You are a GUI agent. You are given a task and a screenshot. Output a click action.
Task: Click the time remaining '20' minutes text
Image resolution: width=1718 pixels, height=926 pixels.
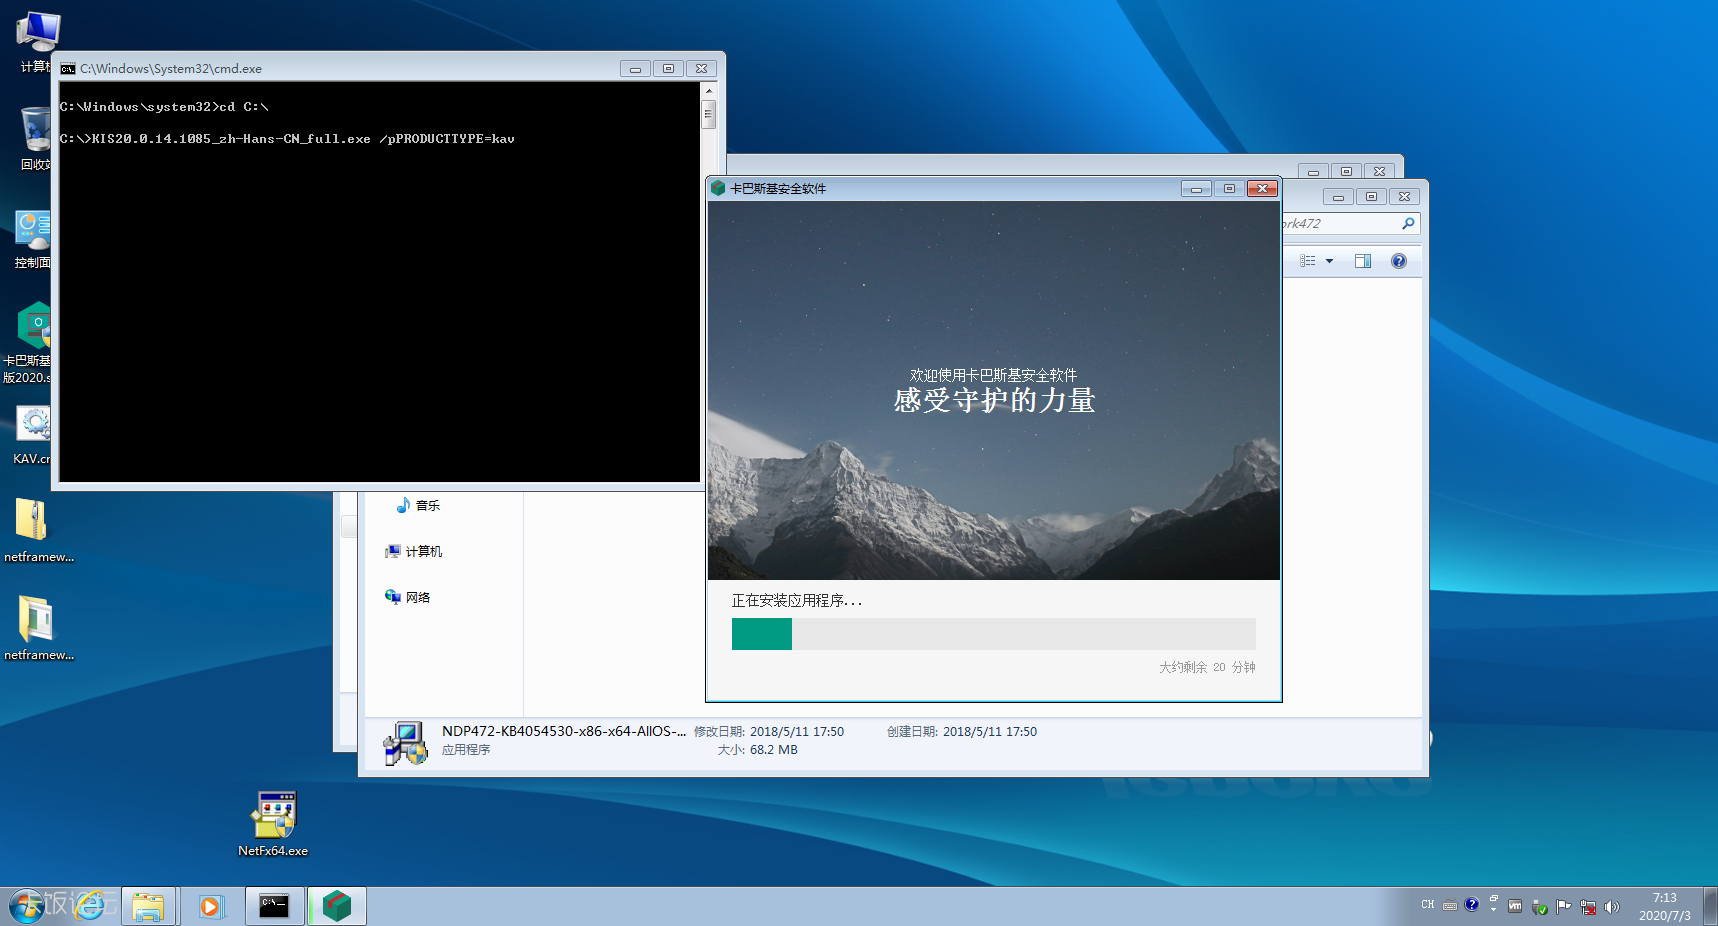coord(1219,667)
